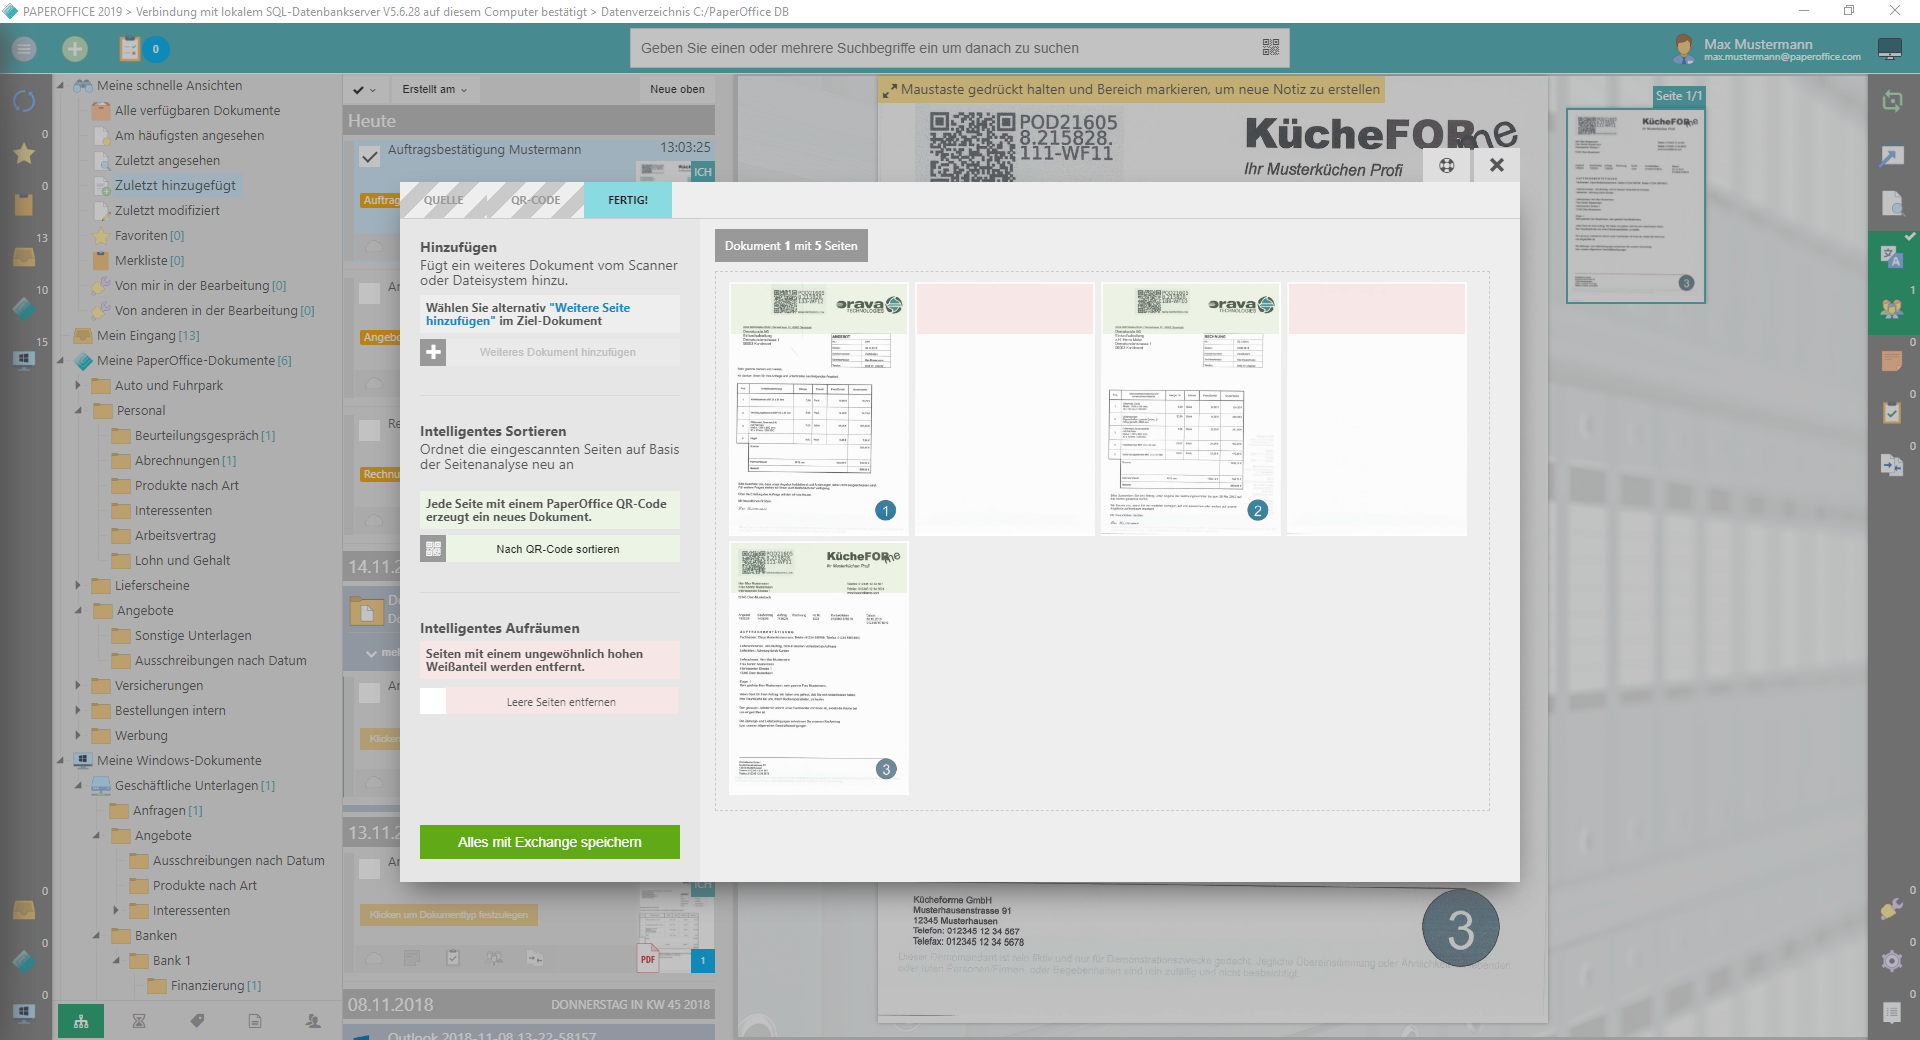
Task: Click the green rotate icon in right bar
Action: 1892,101
